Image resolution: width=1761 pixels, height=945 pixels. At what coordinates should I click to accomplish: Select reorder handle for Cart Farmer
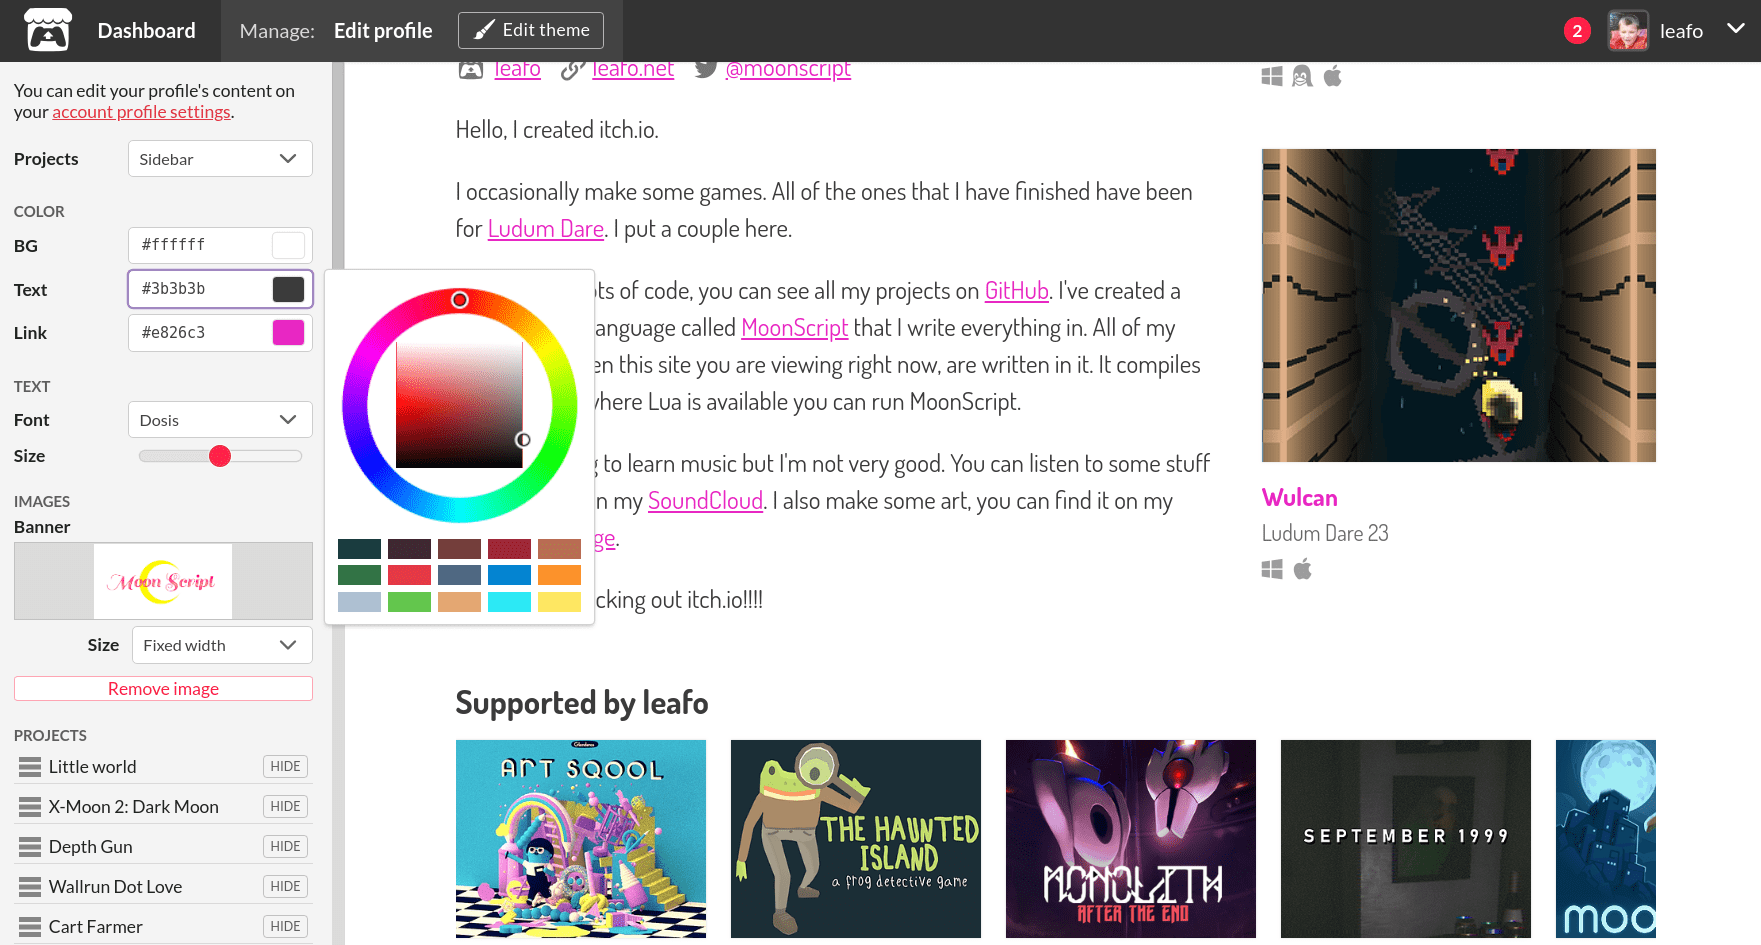point(30,927)
